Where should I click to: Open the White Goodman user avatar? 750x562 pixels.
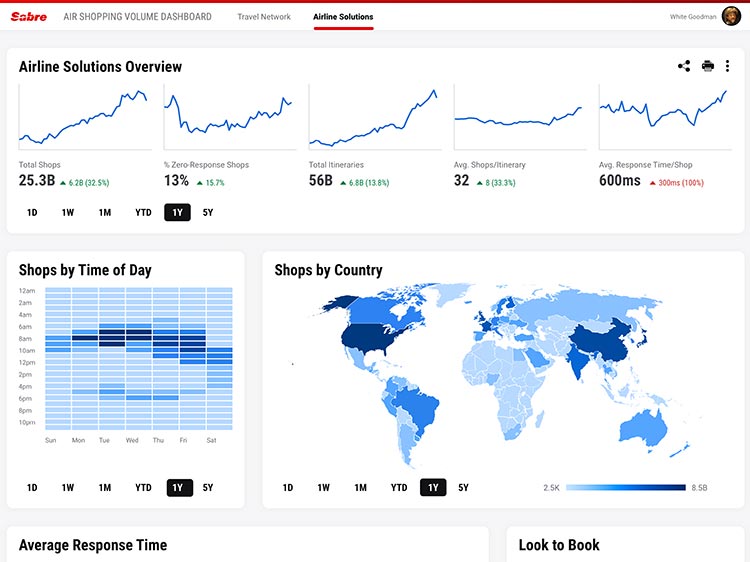click(x=732, y=16)
